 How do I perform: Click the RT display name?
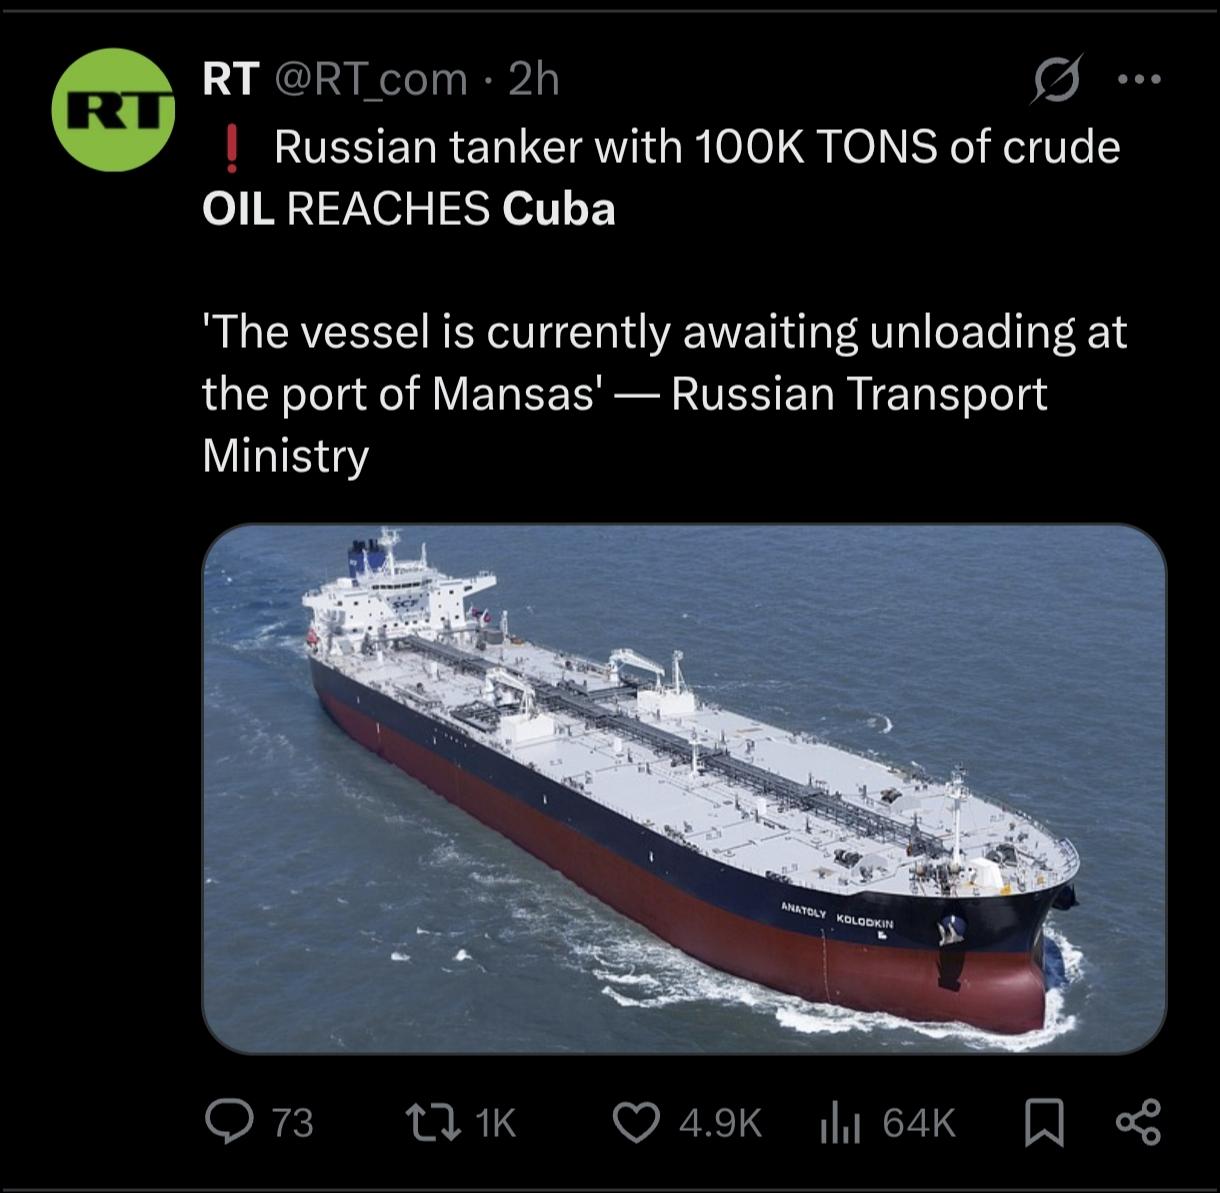231,79
